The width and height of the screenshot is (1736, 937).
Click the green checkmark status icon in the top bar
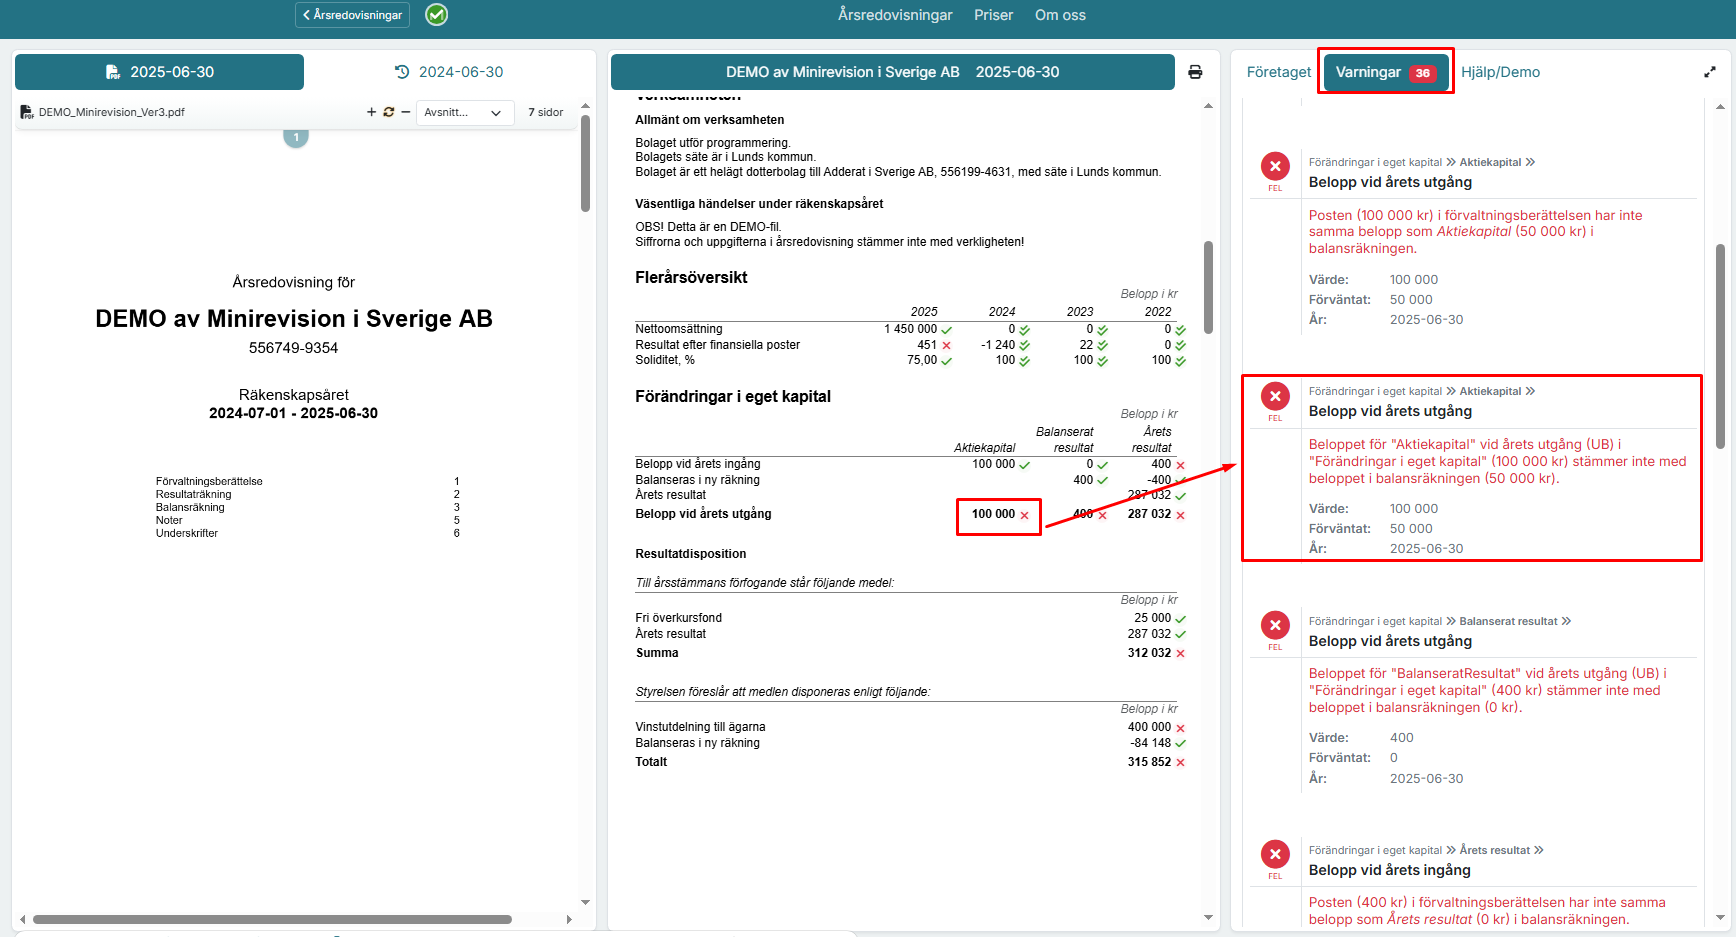pyautogui.click(x=437, y=15)
